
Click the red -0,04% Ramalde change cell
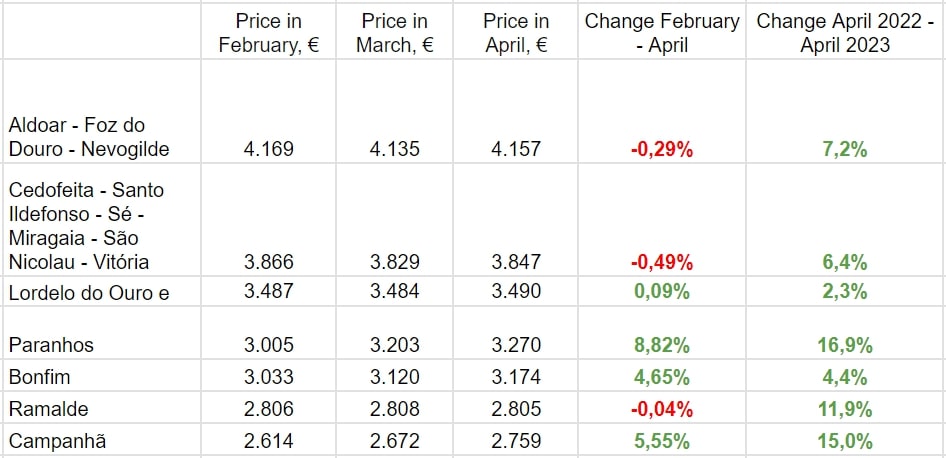(x=662, y=408)
